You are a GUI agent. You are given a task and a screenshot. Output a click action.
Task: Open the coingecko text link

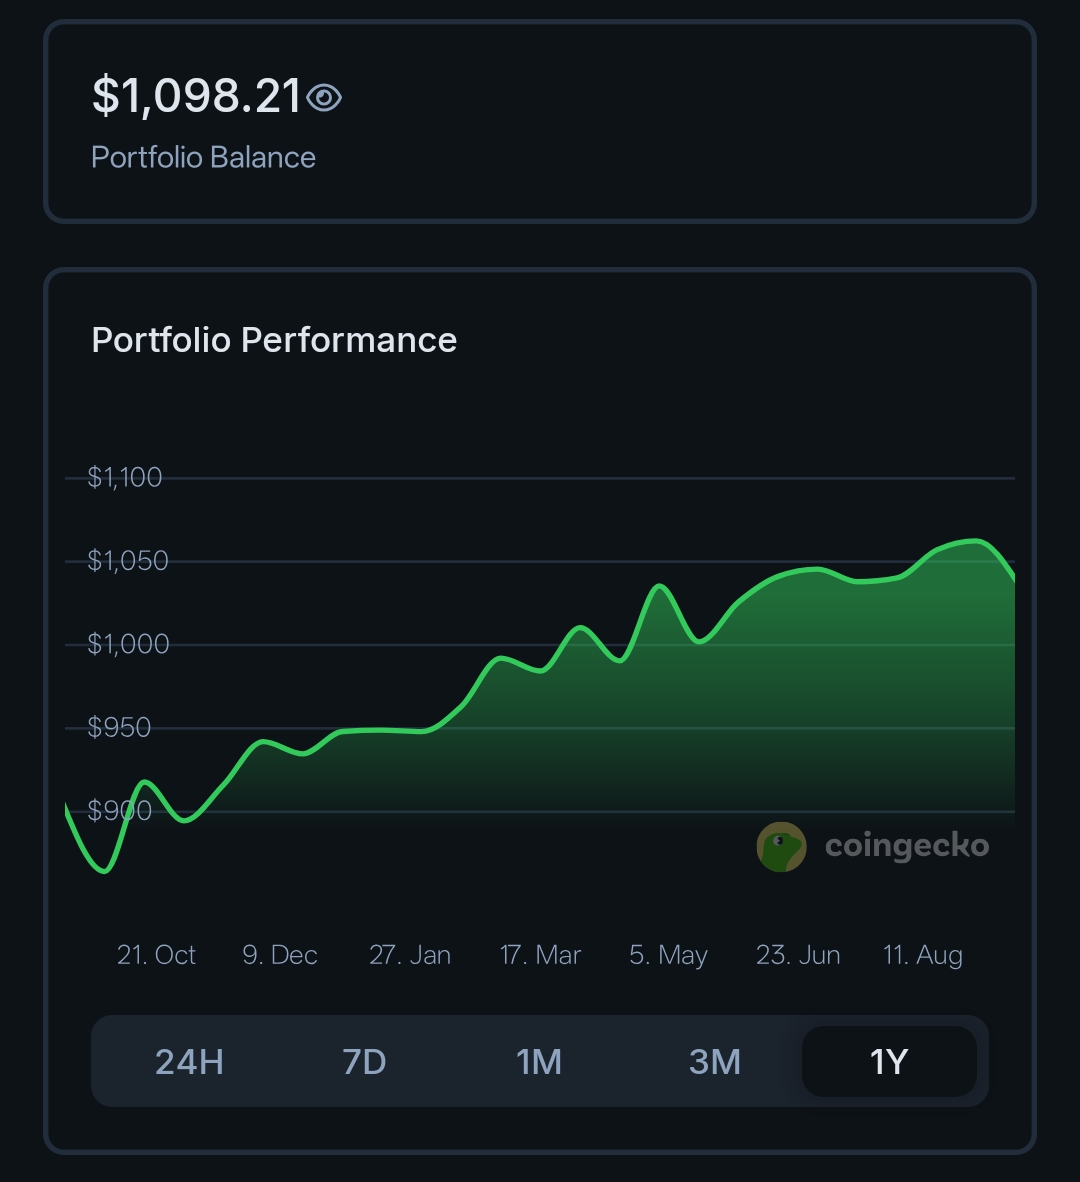906,846
